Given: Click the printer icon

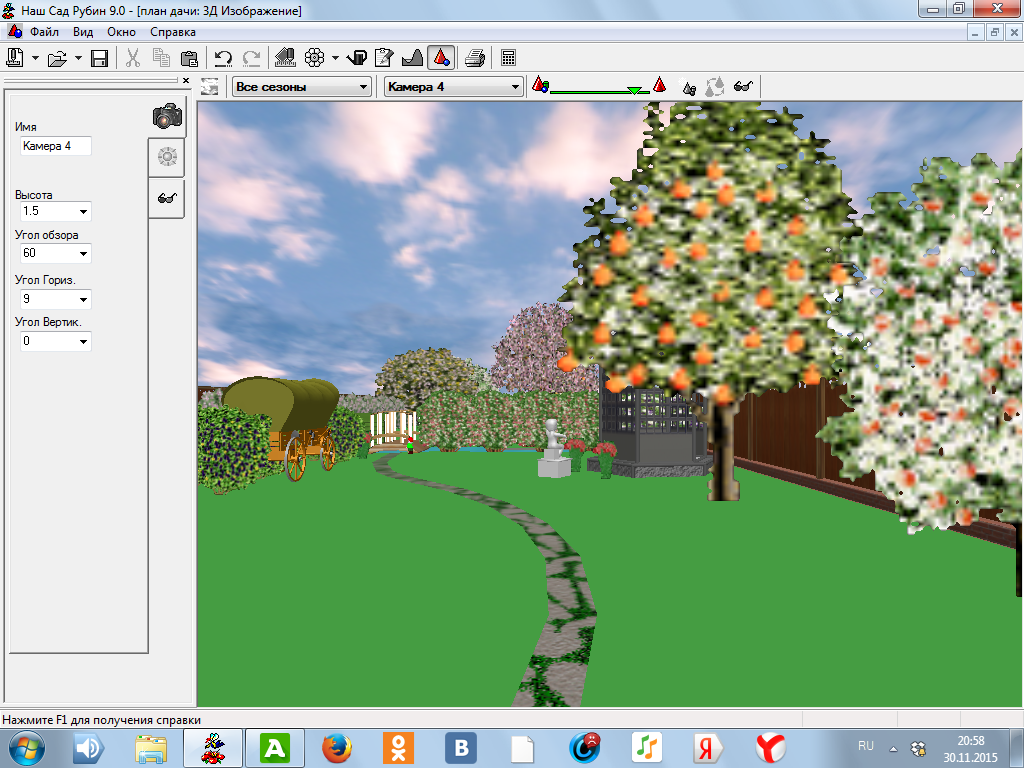Looking at the screenshot, I should [x=475, y=58].
